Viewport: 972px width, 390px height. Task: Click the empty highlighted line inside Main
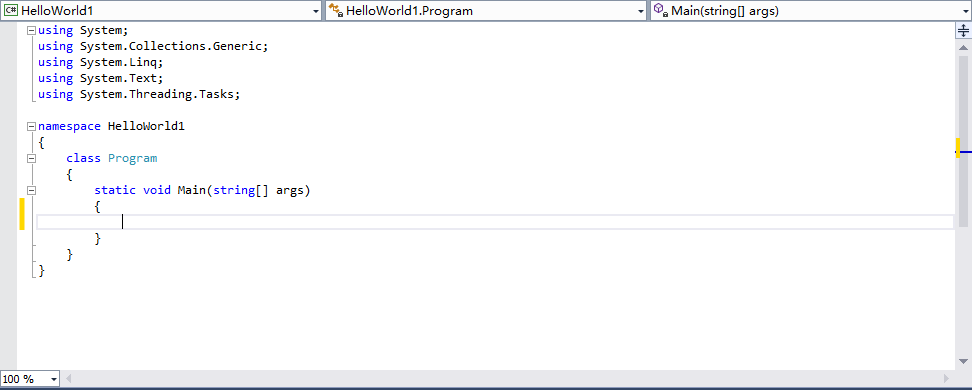pos(495,222)
